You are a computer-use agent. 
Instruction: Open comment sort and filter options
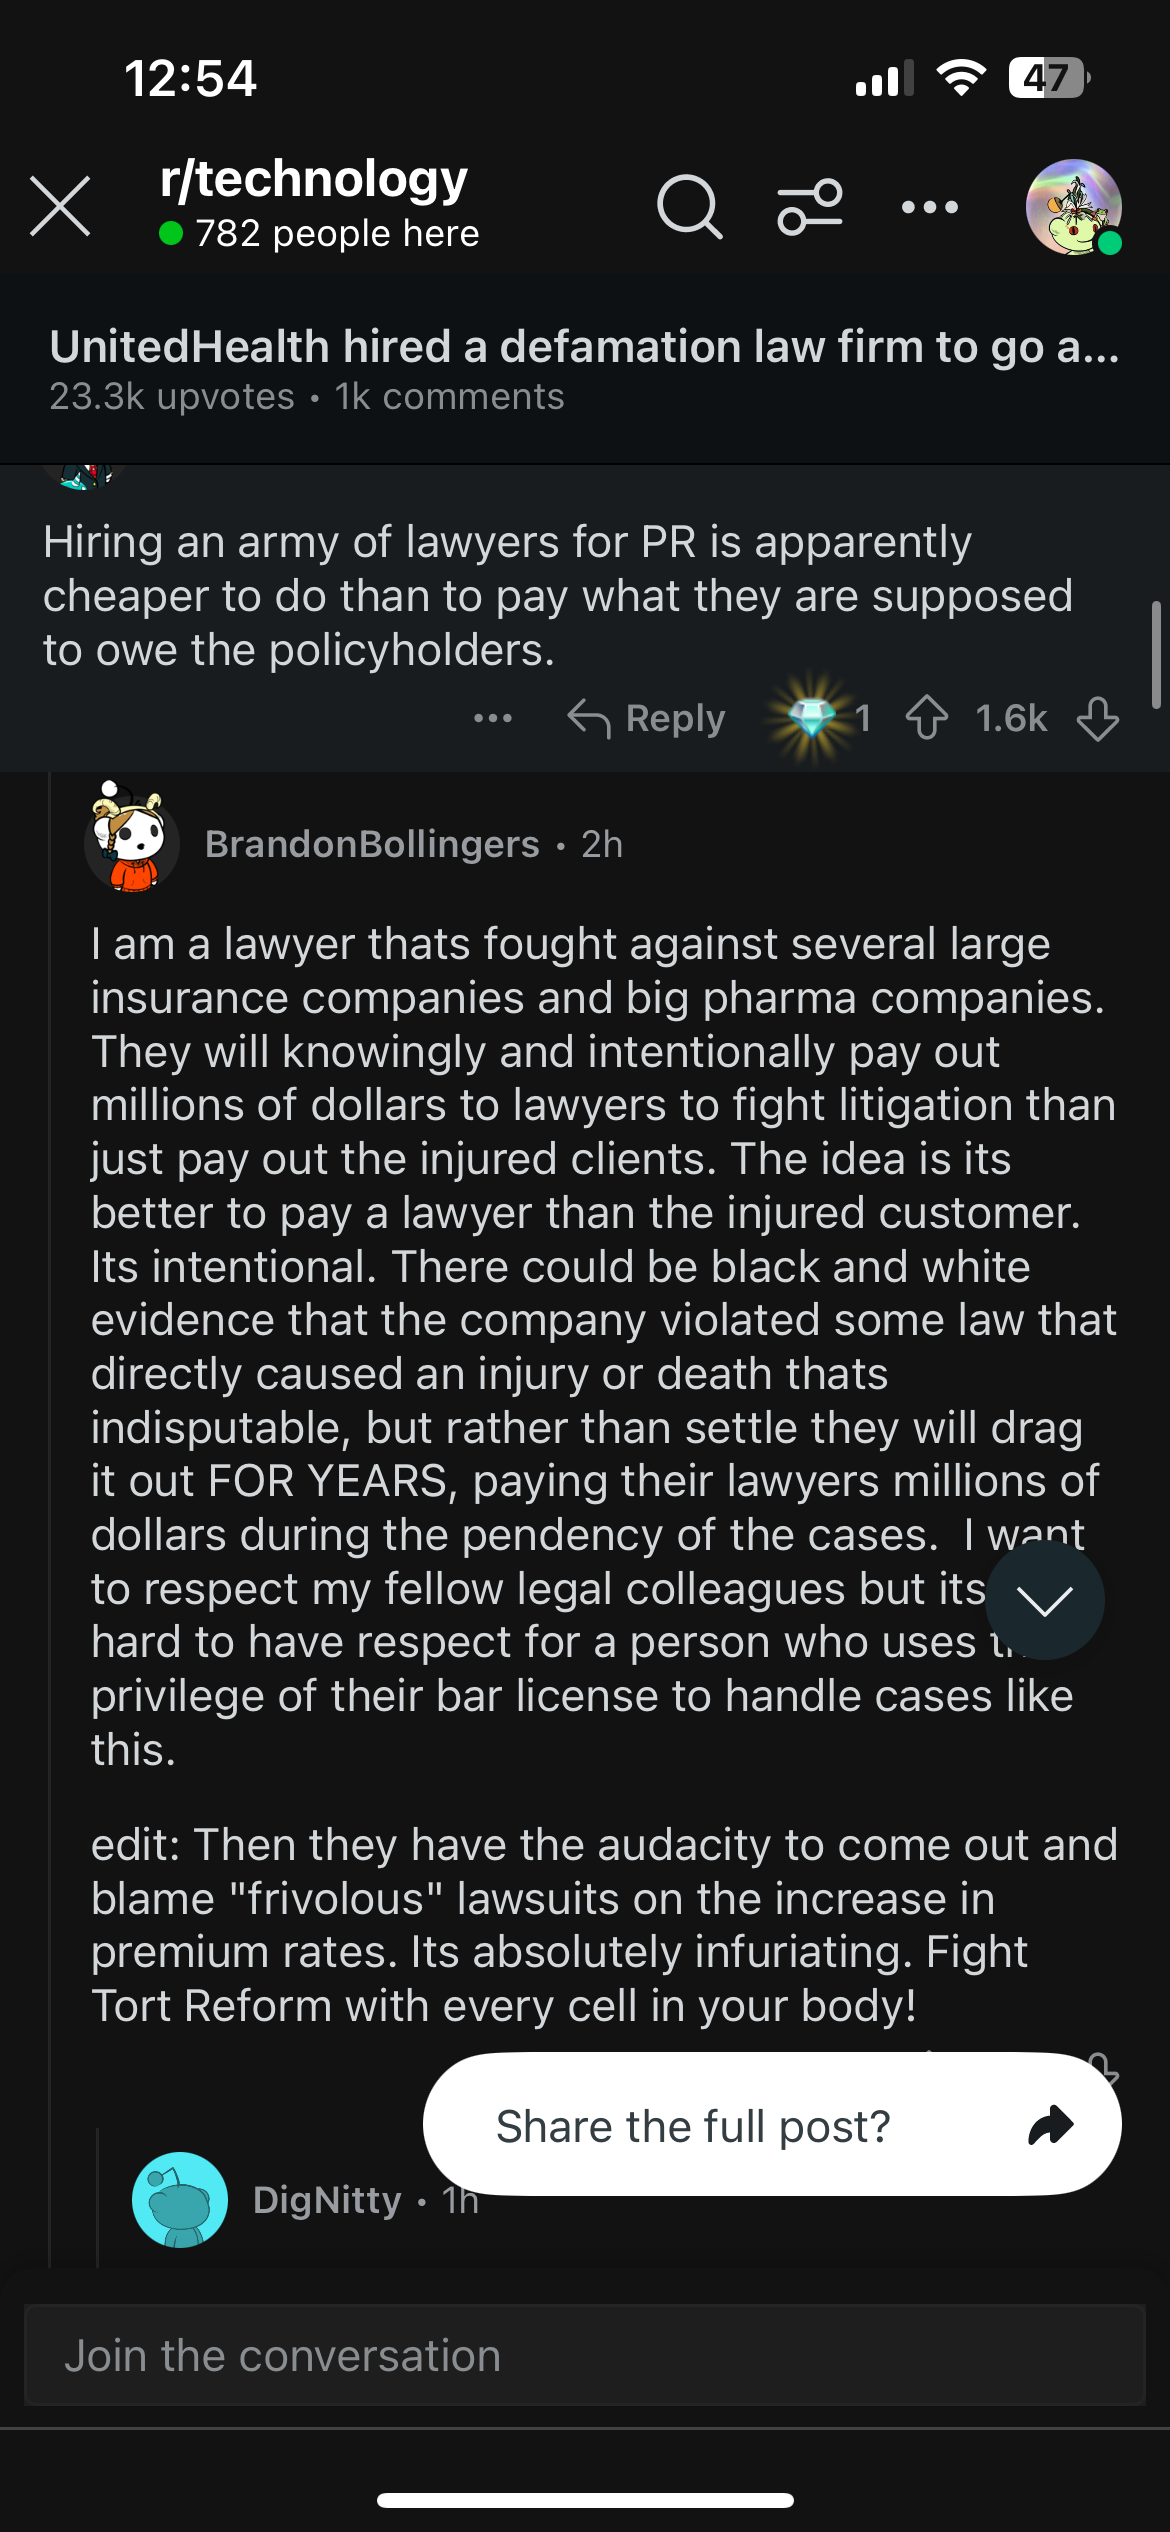[810, 207]
